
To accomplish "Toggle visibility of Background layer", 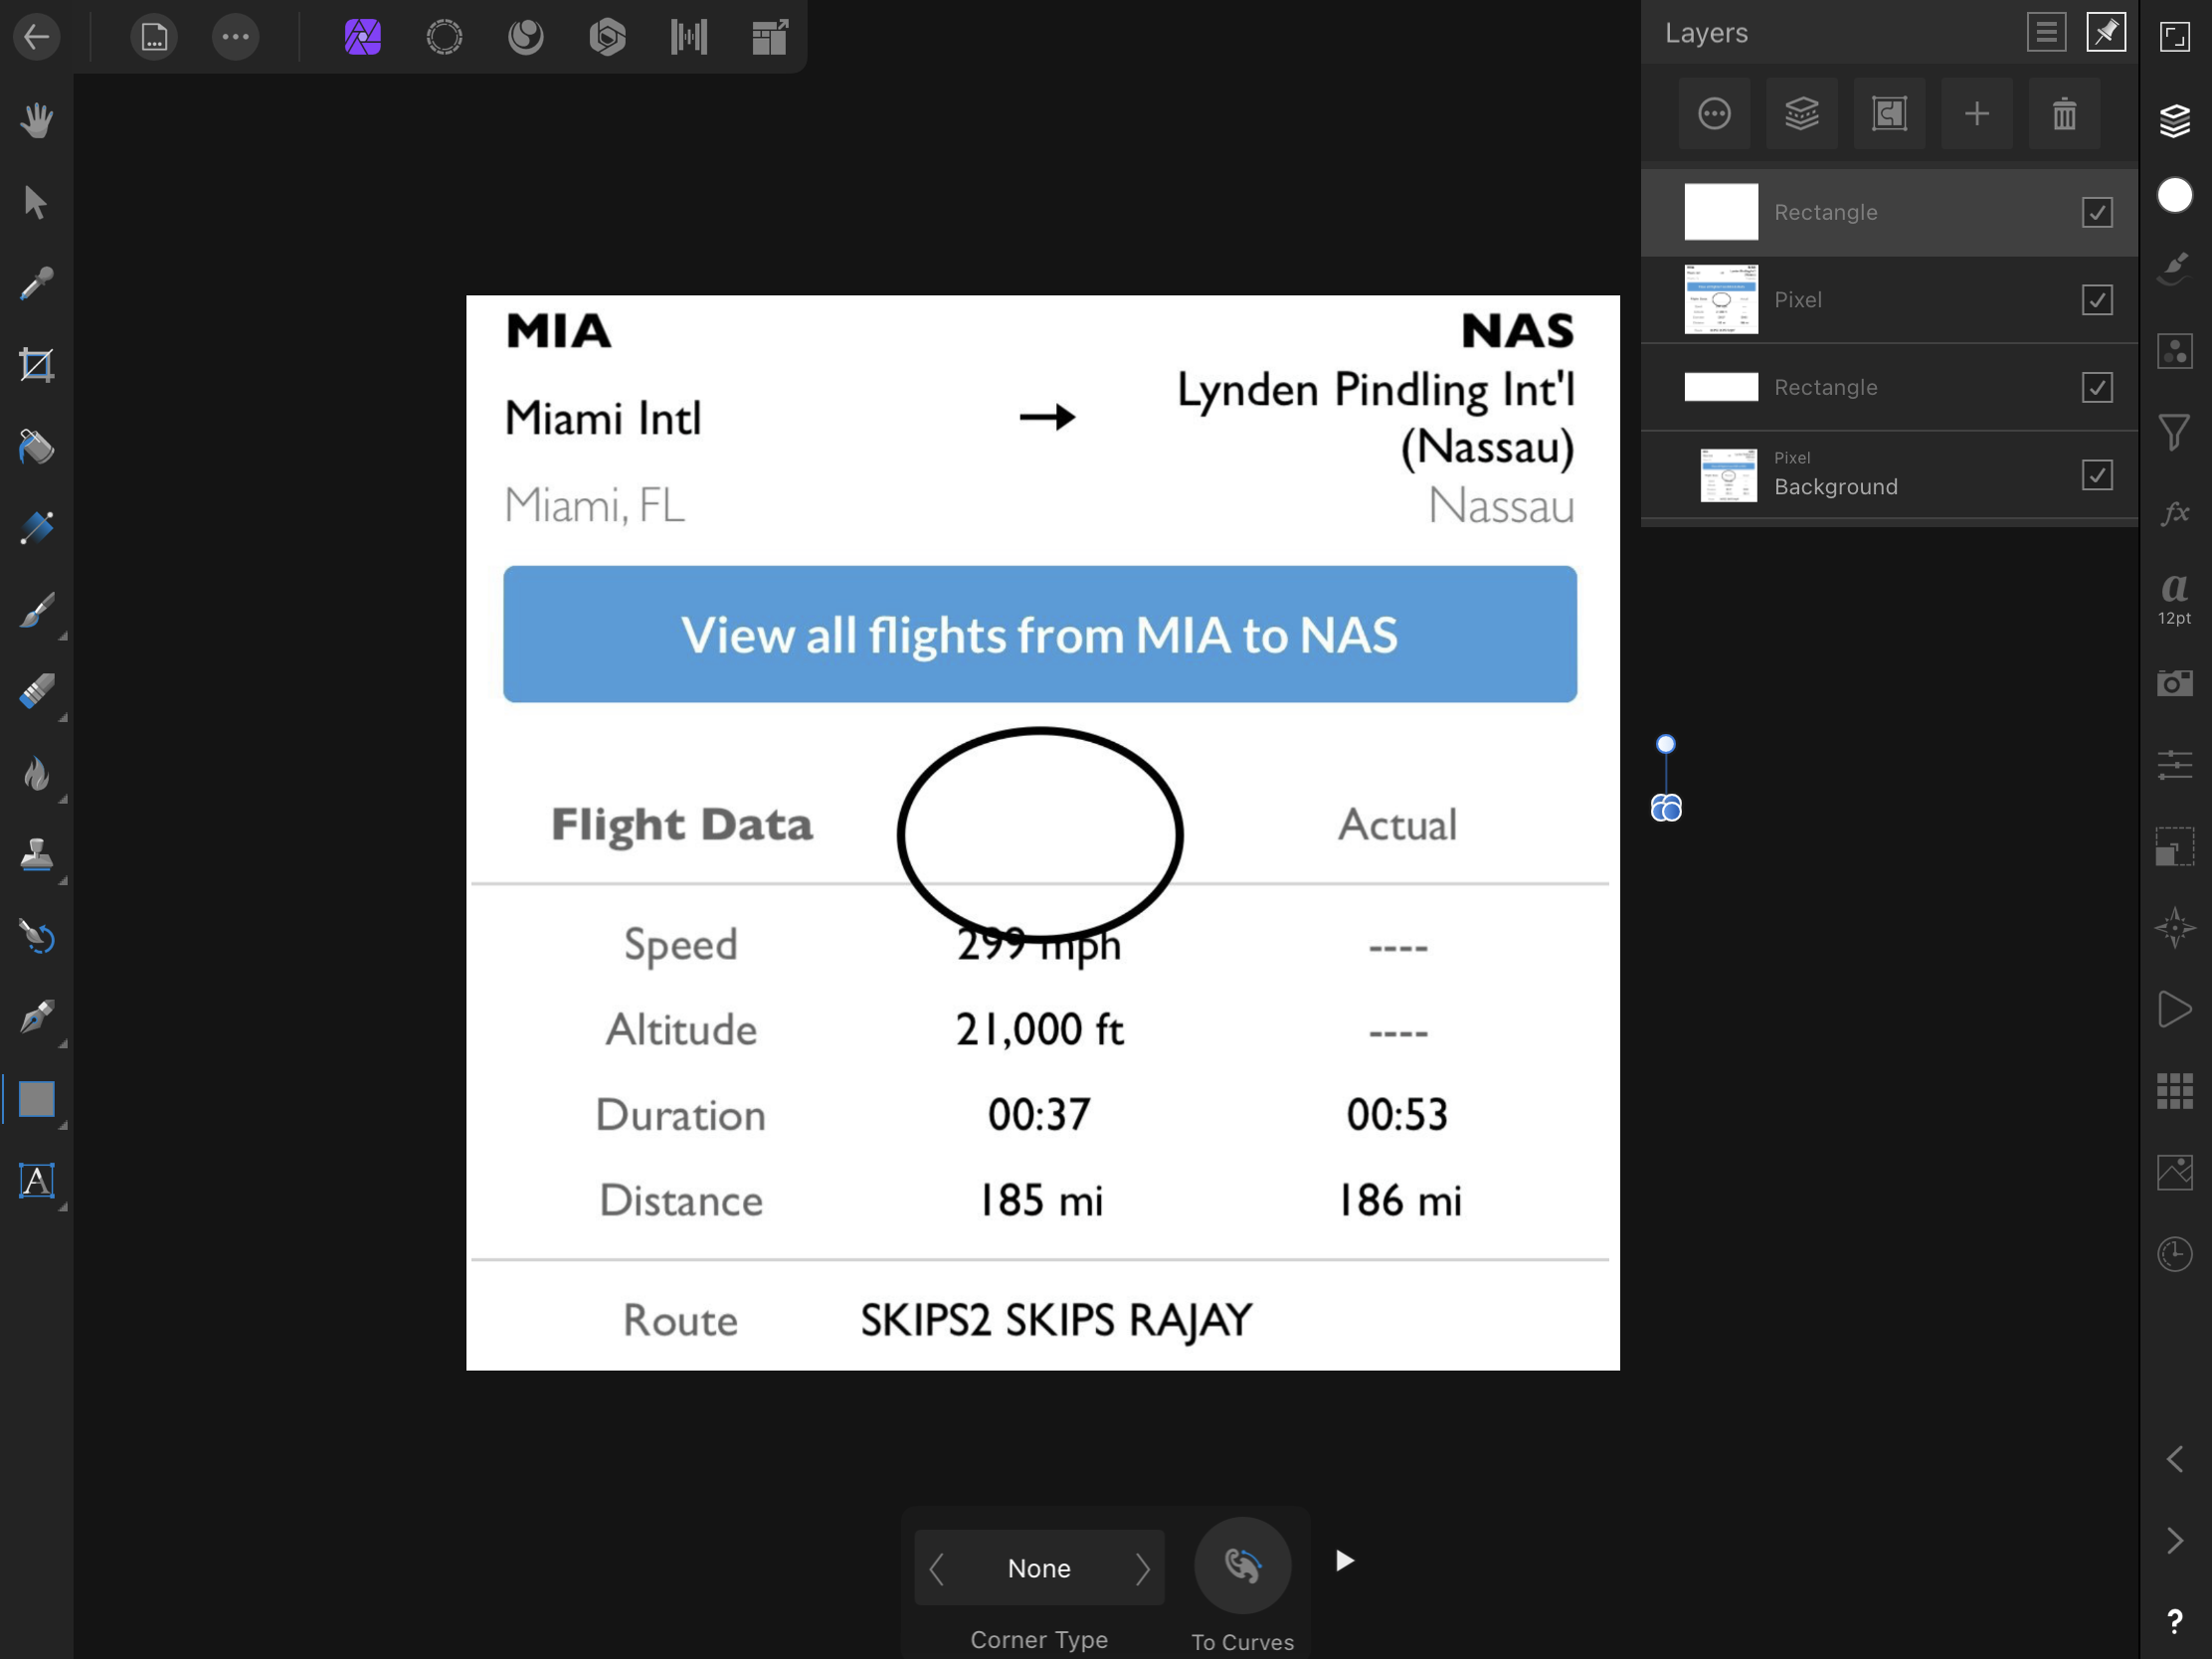I will 2097,475.
